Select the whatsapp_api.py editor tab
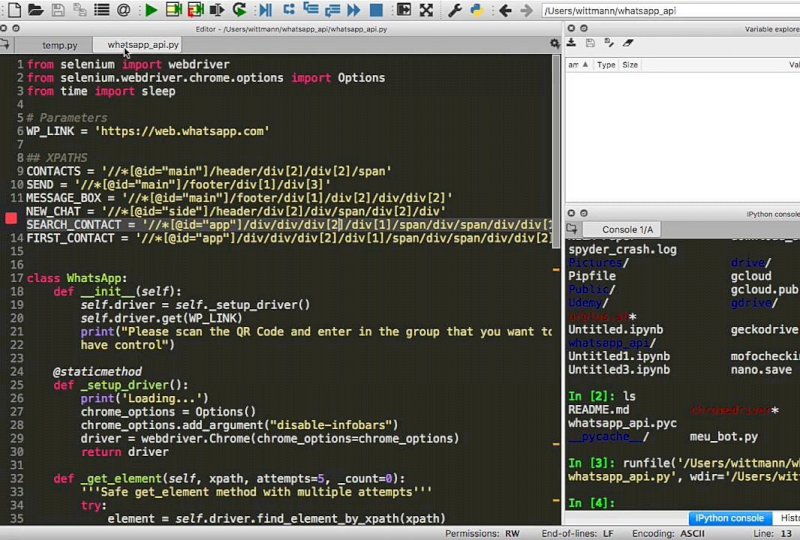 143,45
